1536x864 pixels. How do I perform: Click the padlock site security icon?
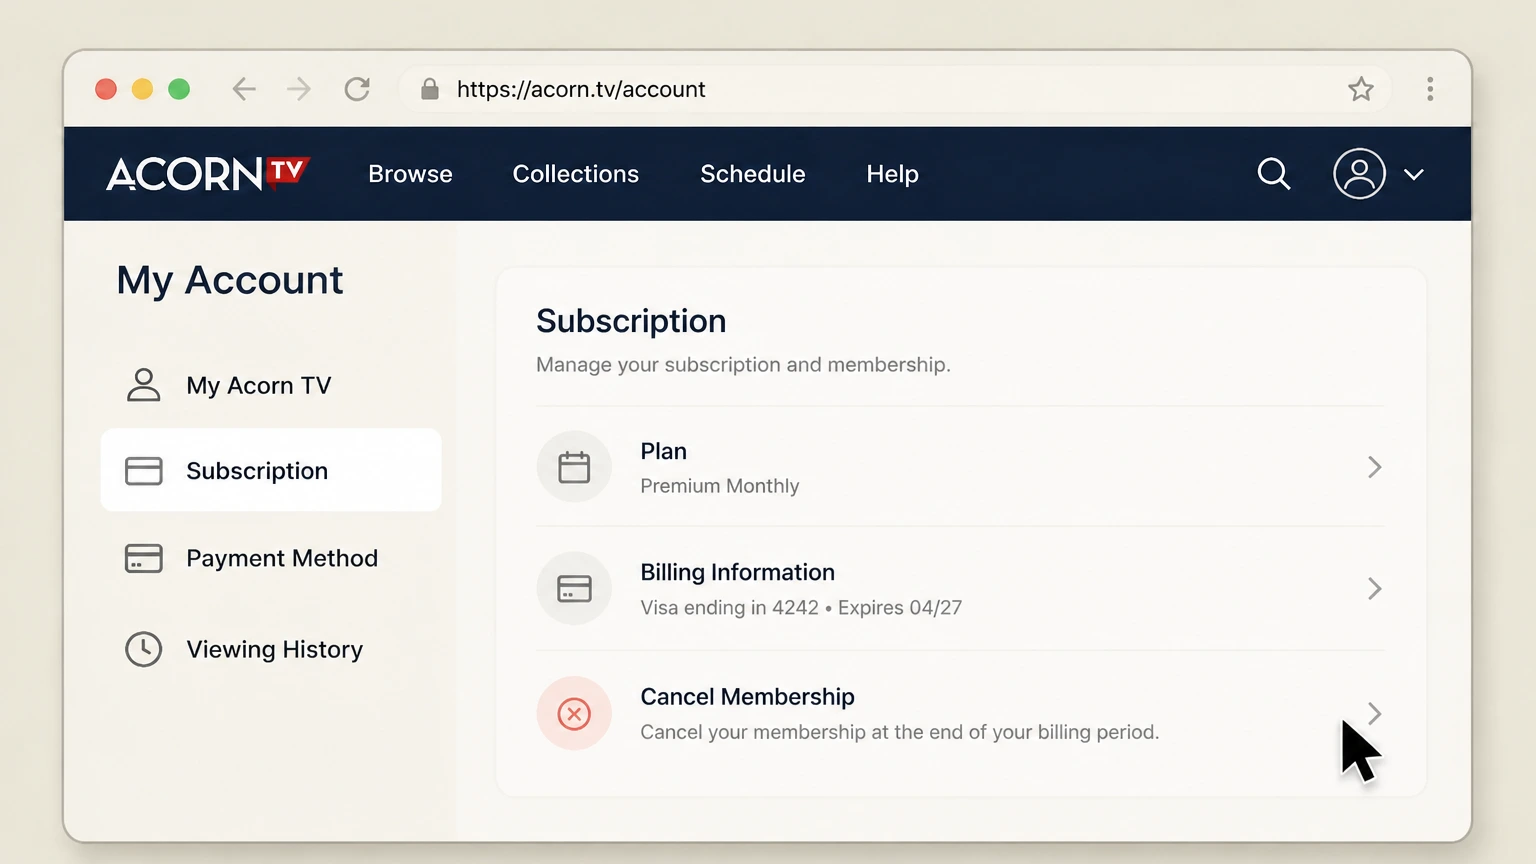[x=430, y=89]
